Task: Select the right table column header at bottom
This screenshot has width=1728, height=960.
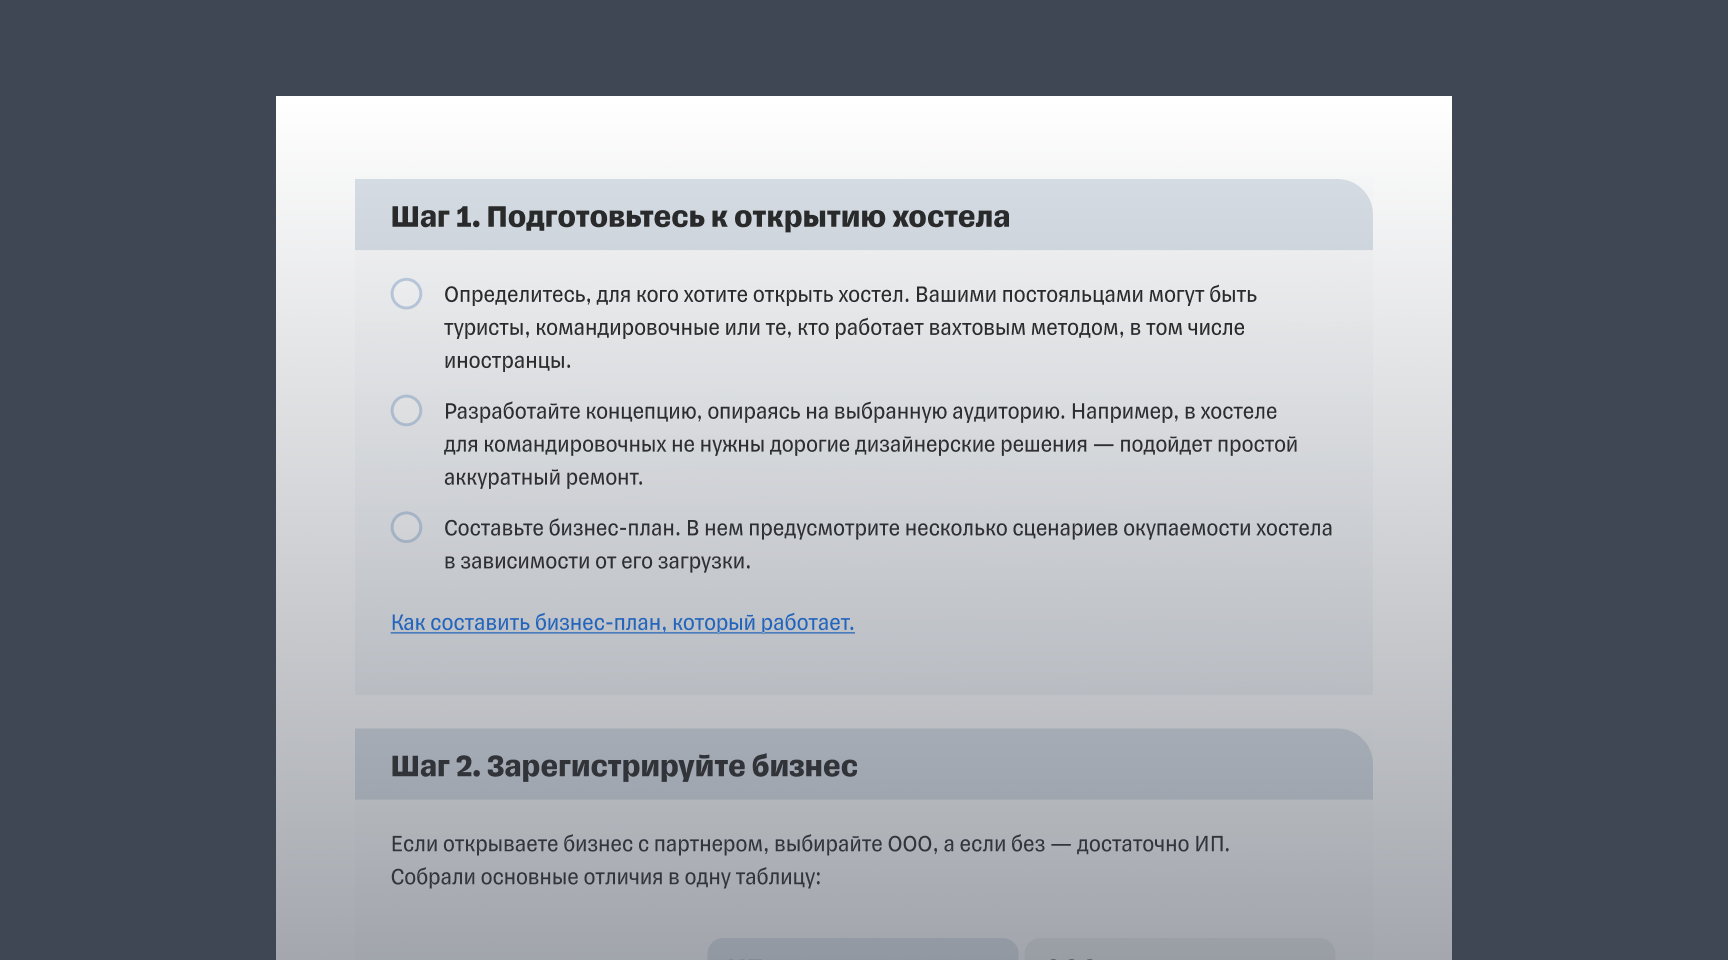Action: click(1179, 950)
